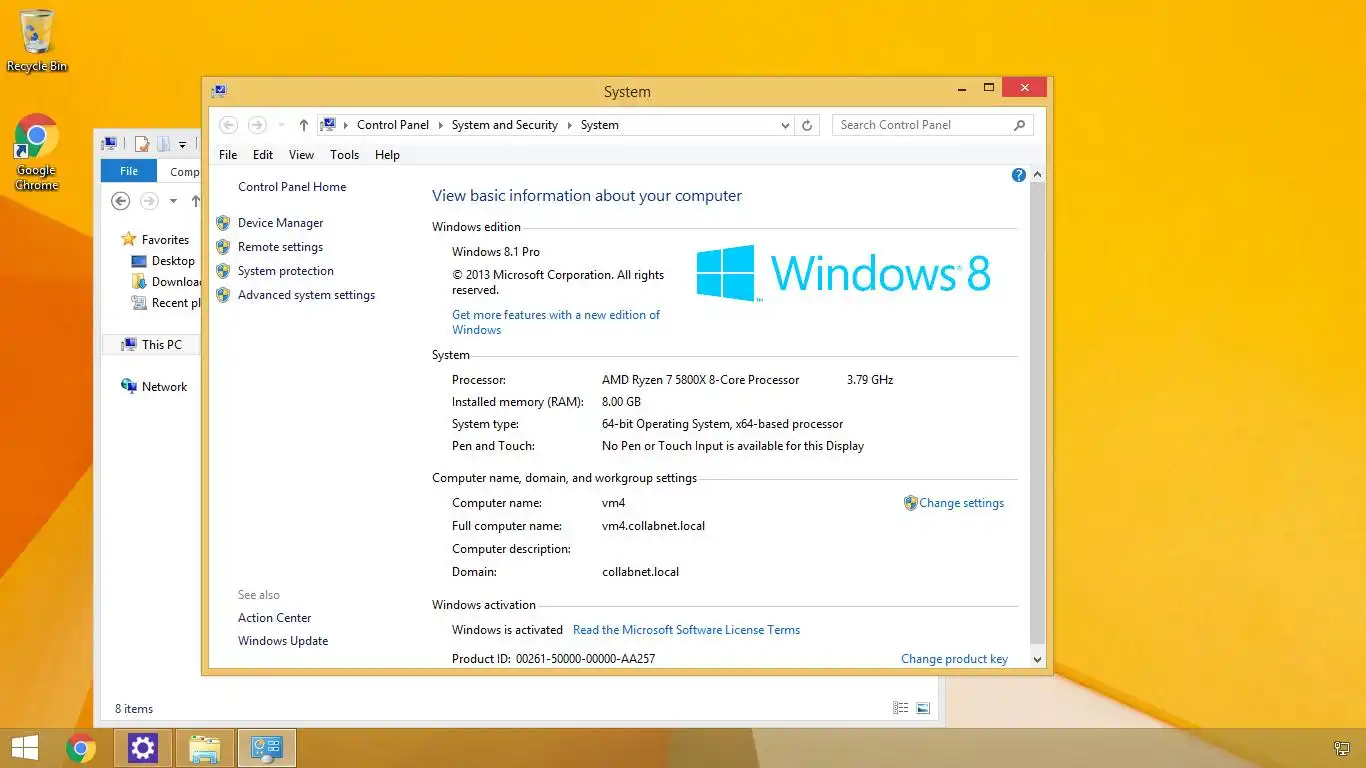Click Change product key
The width and height of the screenshot is (1366, 768).
pyautogui.click(x=954, y=659)
